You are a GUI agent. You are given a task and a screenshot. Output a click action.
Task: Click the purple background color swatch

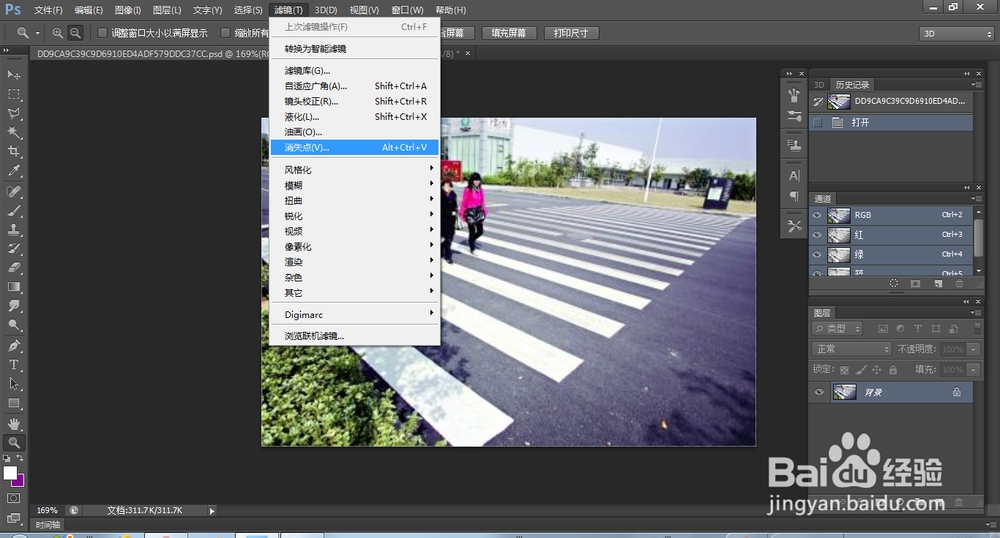coord(19,481)
